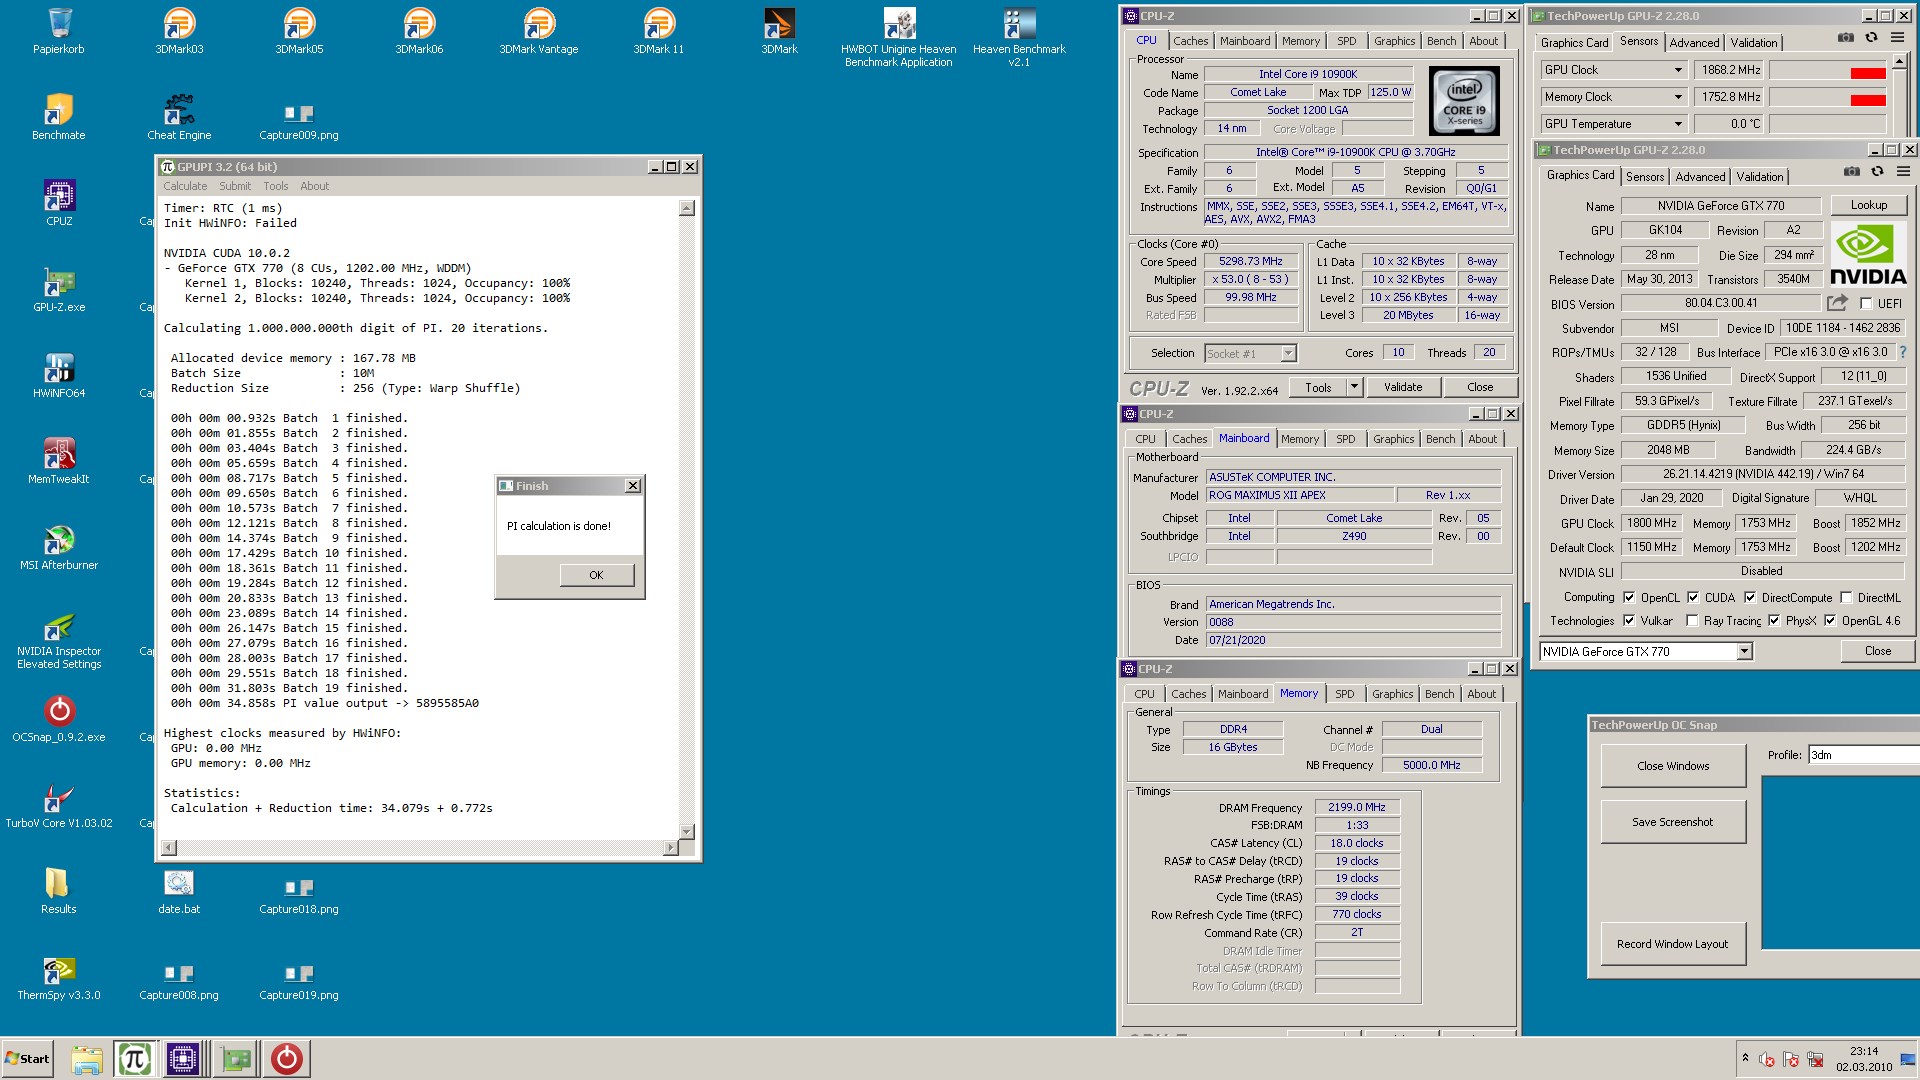Click the Validate button in CPU-Z

(1402, 387)
